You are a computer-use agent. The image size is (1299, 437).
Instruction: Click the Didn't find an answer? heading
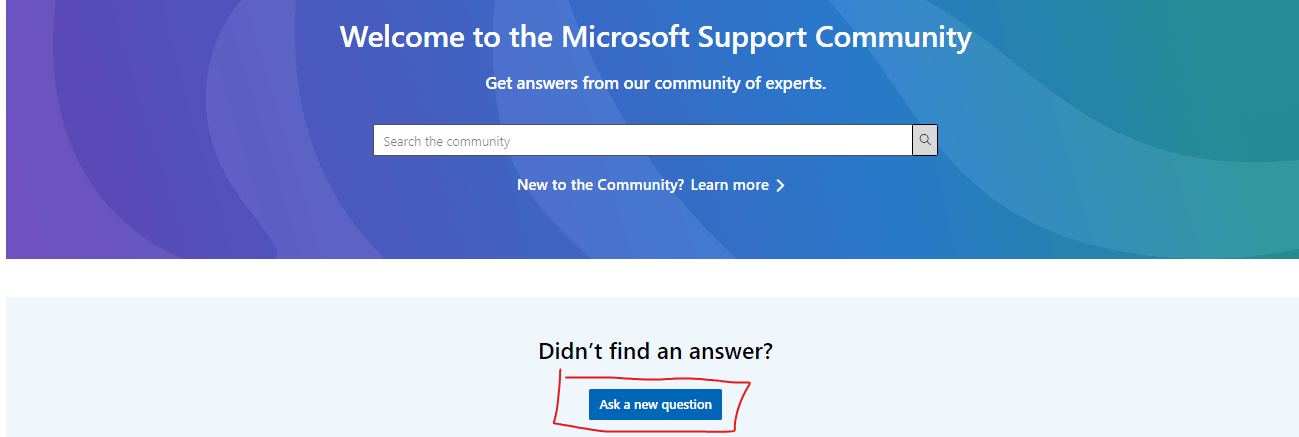coord(655,351)
